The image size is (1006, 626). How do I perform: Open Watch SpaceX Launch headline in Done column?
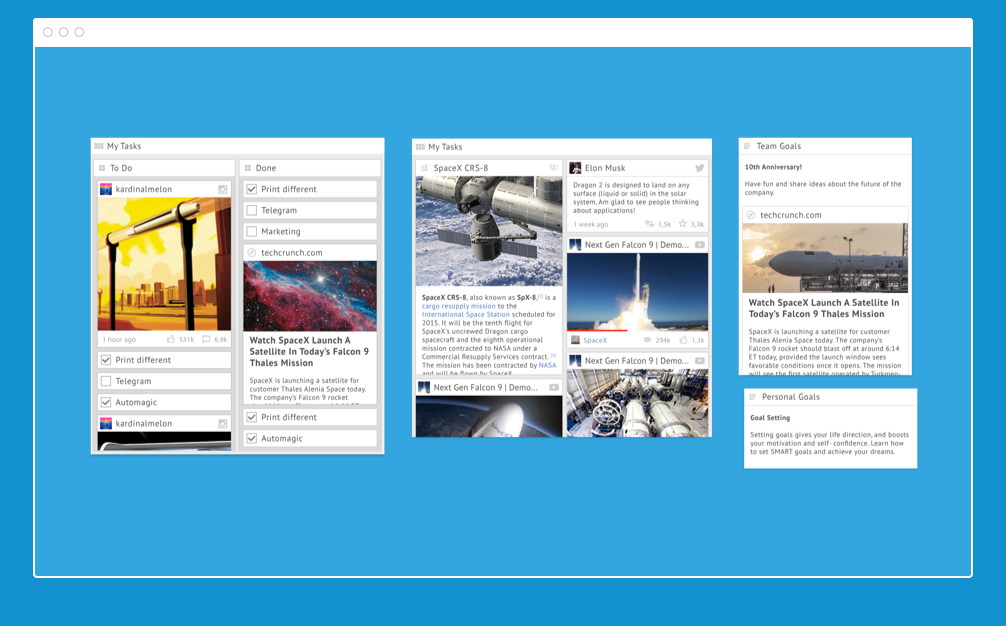pos(309,351)
